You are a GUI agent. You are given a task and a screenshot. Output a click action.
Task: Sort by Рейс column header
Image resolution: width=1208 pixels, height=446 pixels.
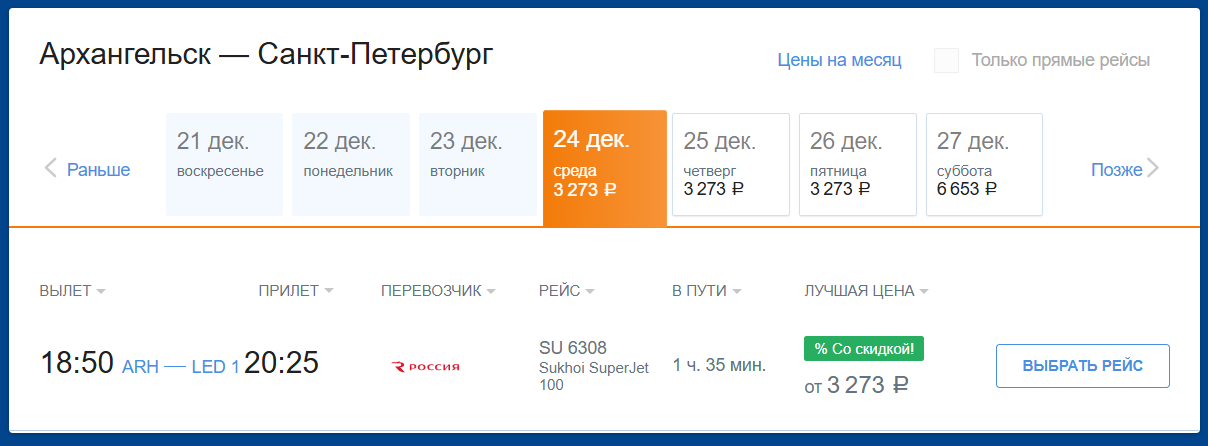pyautogui.click(x=566, y=291)
